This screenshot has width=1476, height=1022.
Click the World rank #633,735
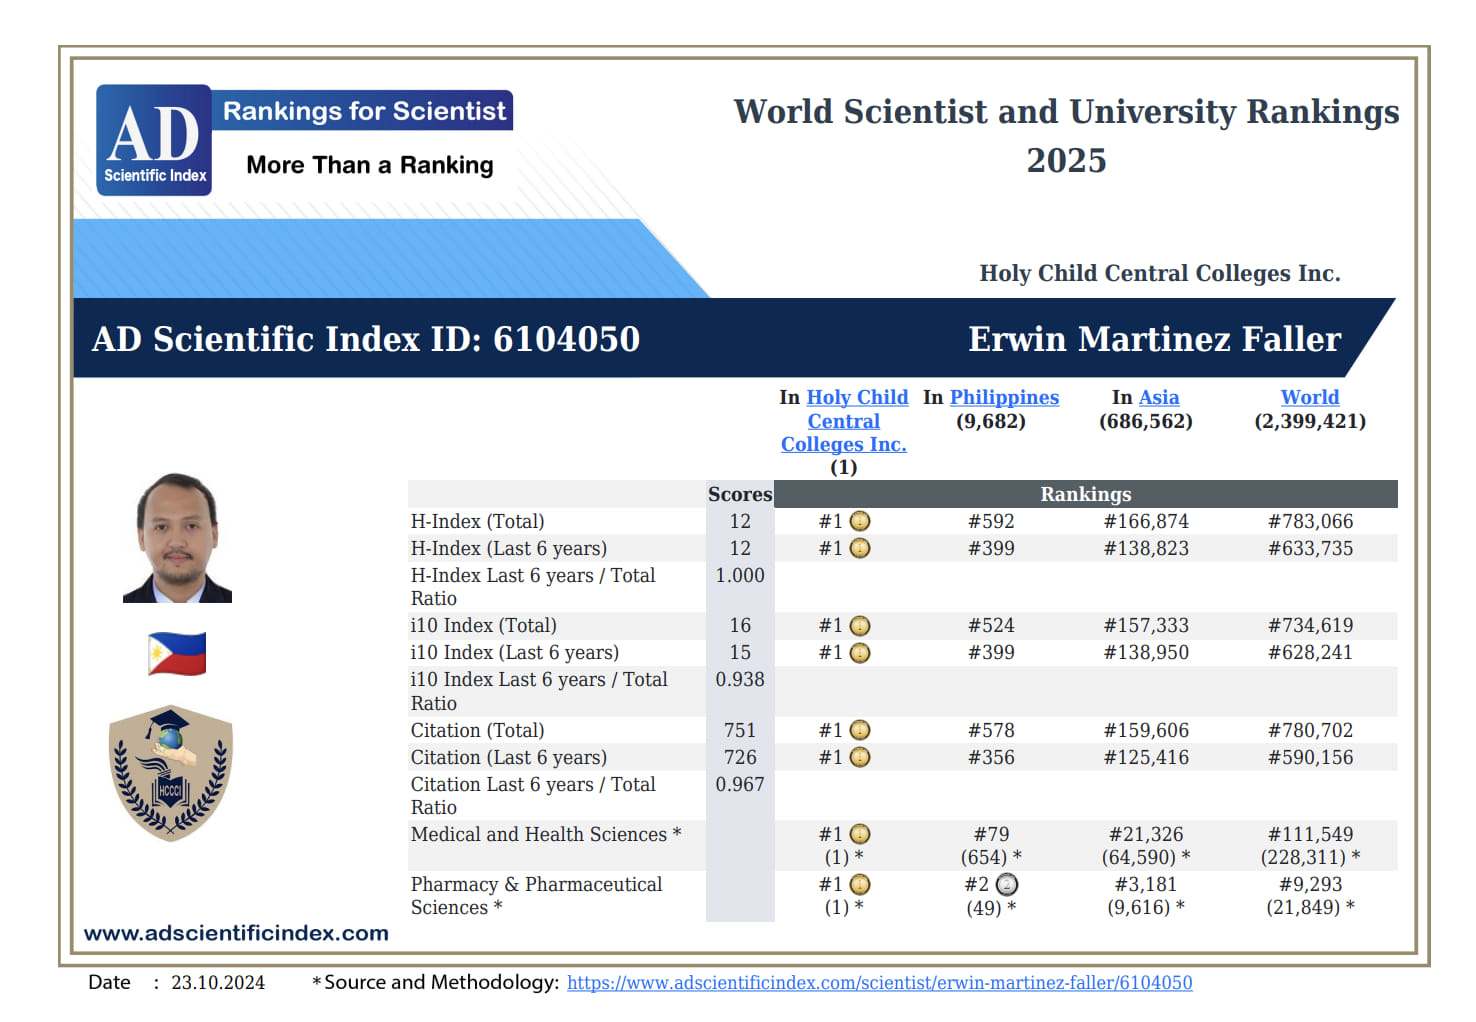1310,548
